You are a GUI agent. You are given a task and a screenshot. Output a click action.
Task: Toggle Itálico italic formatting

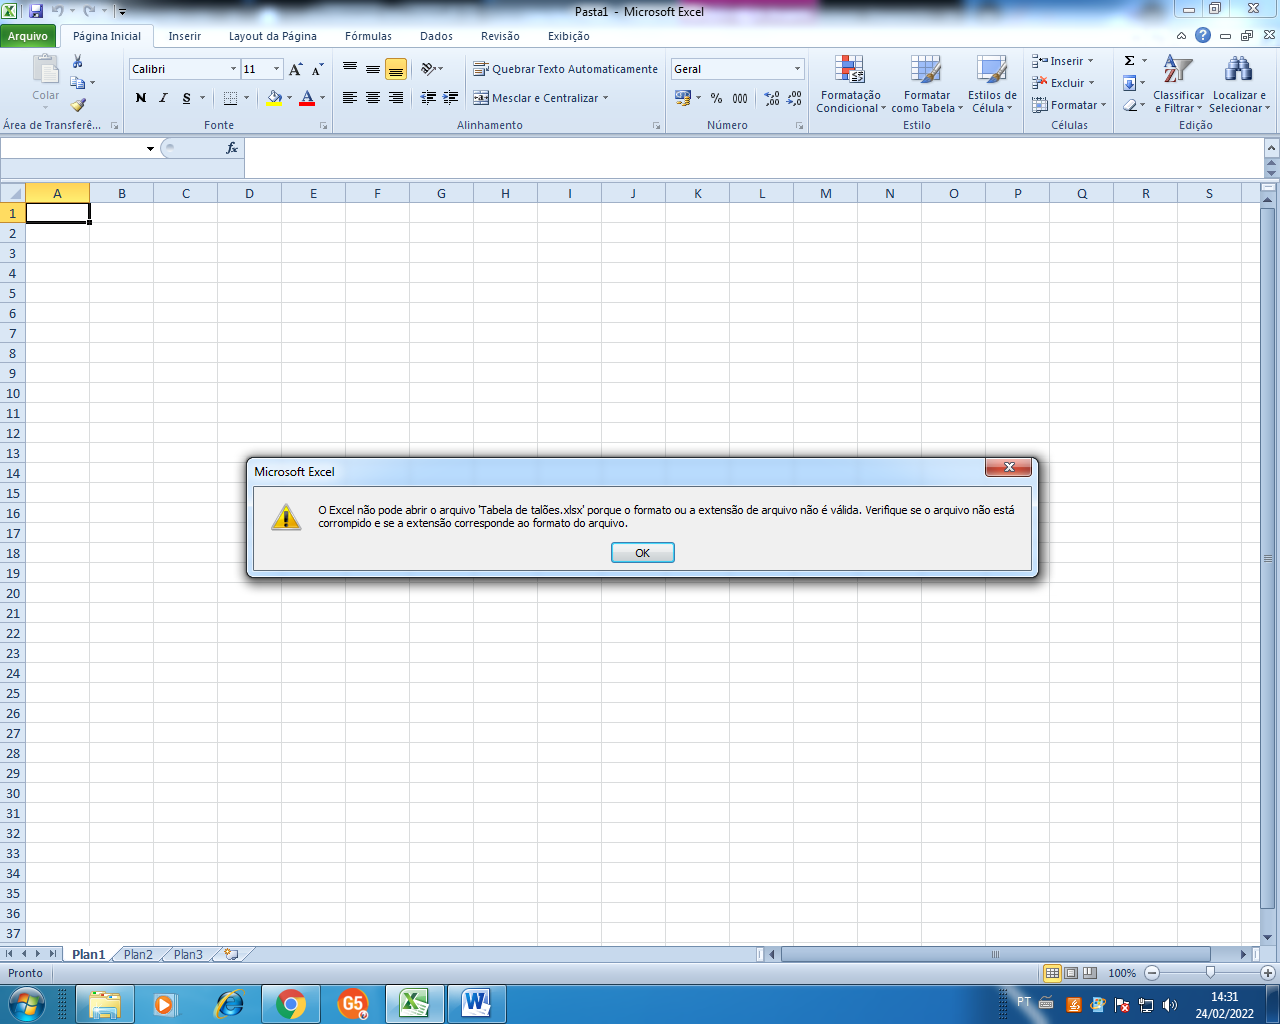coord(163,98)
